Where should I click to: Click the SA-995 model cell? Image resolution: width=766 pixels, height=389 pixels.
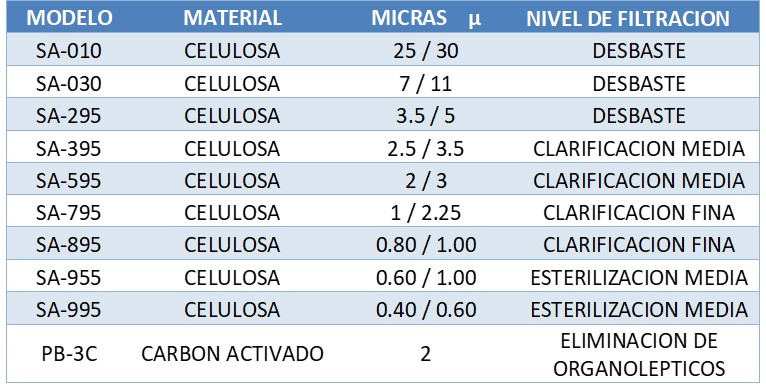pos(69,309)
